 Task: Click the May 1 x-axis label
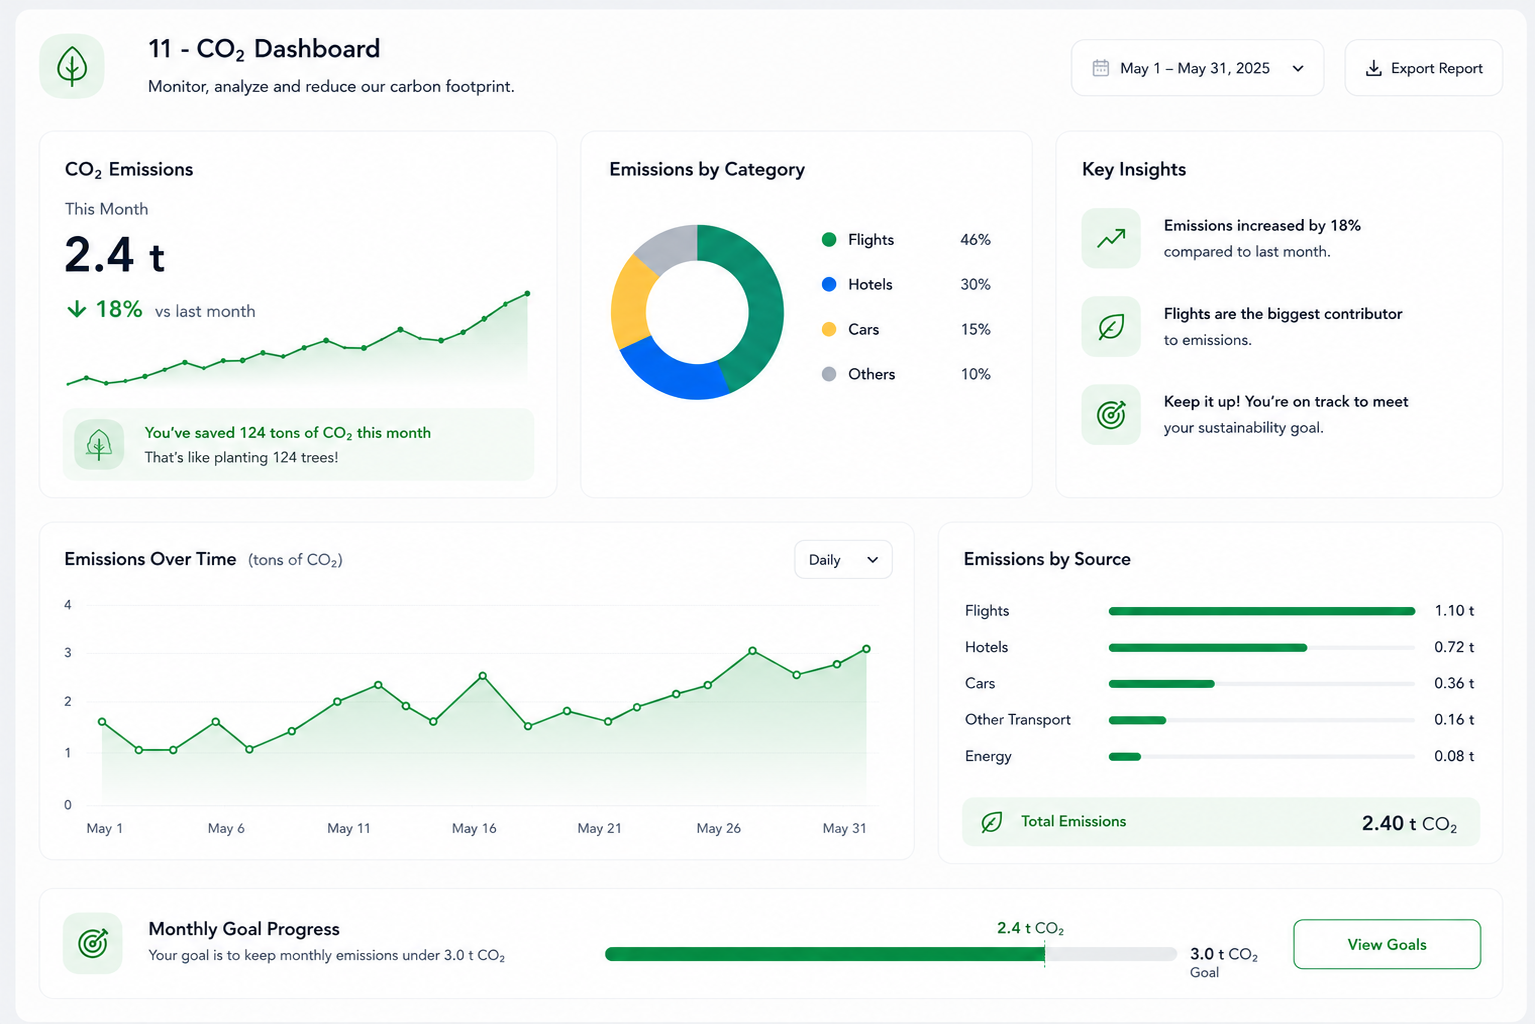105,828
